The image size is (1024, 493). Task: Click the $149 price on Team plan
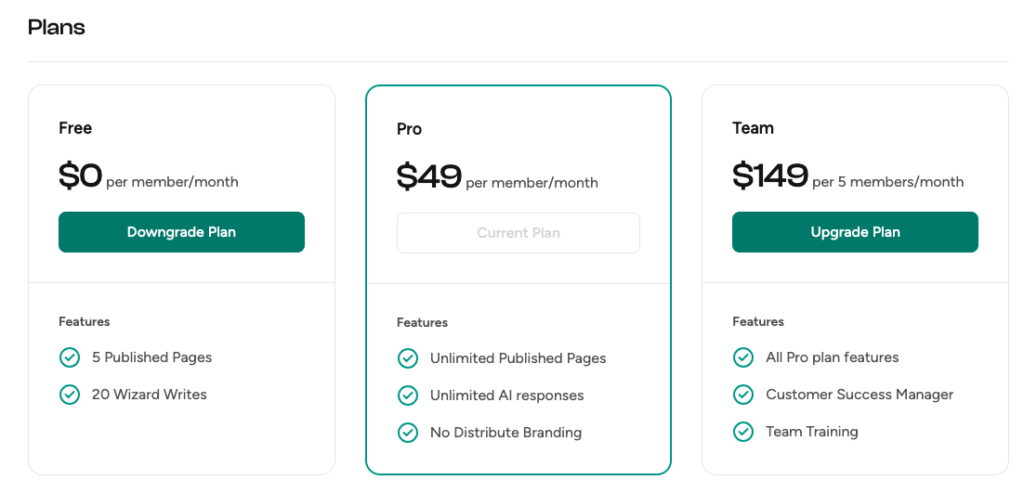pyautogui.click(x=770, y=177)
